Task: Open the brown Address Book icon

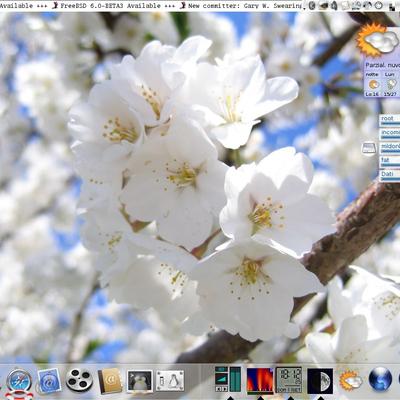Action: 110,381
